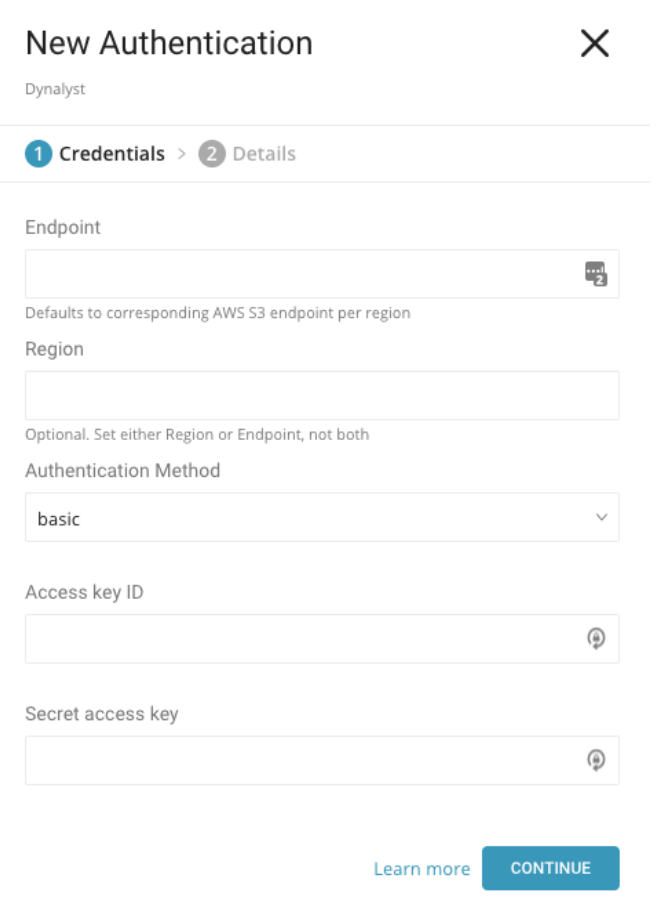Screen dimensions: 660x914
Task: Click the step 2 circle icon
Action: pos(212,154)
